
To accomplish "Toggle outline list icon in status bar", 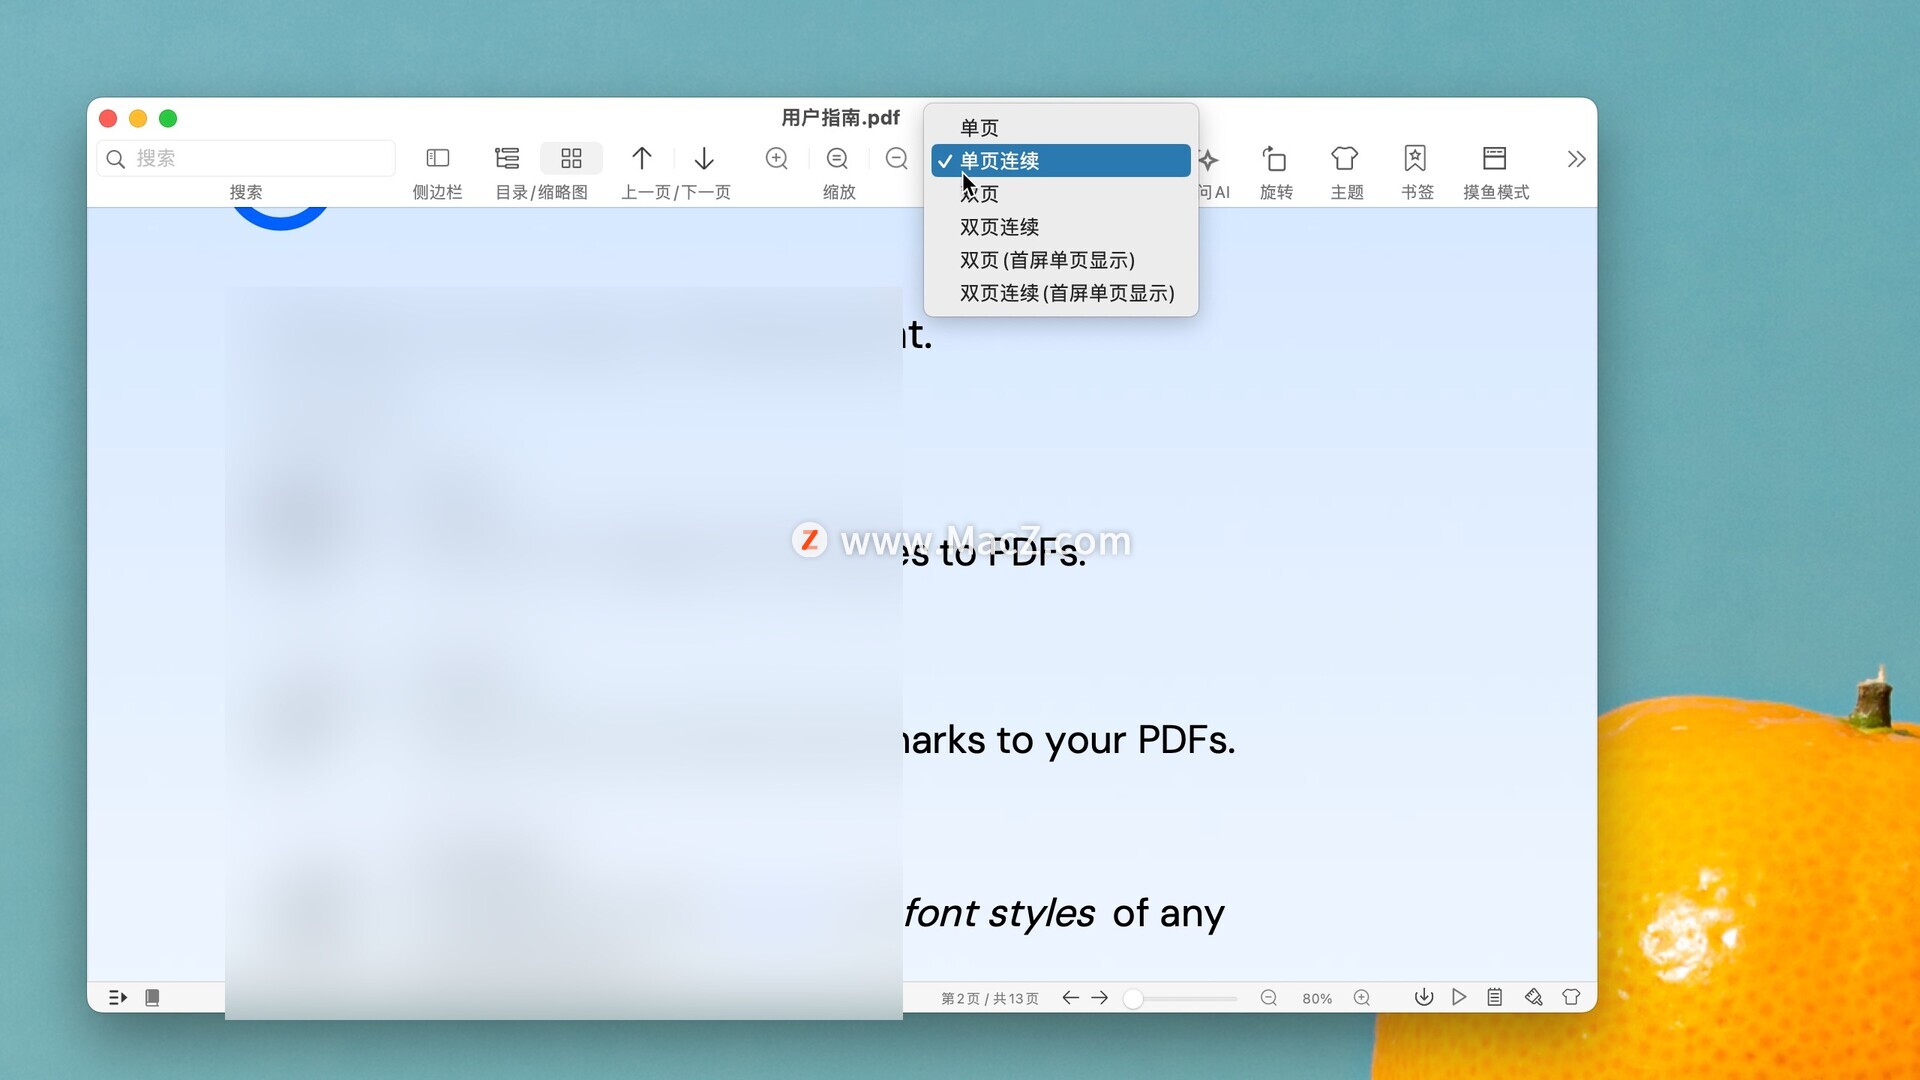I will [118, 997].
